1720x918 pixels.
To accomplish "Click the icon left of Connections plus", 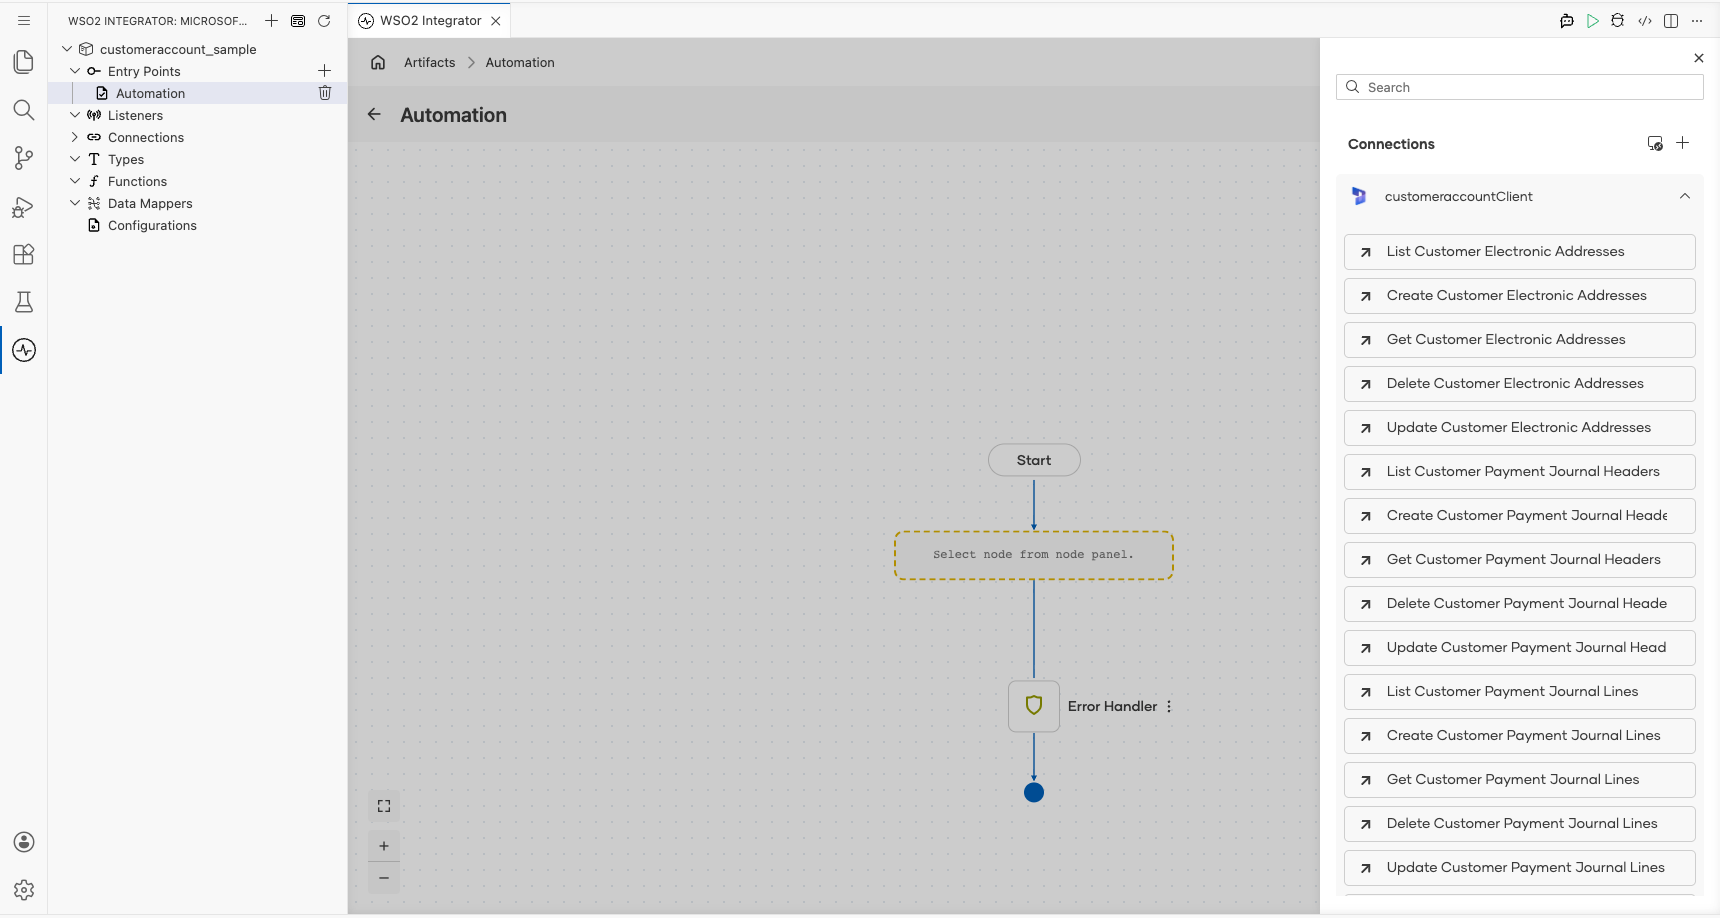I will click(1655, 143).
